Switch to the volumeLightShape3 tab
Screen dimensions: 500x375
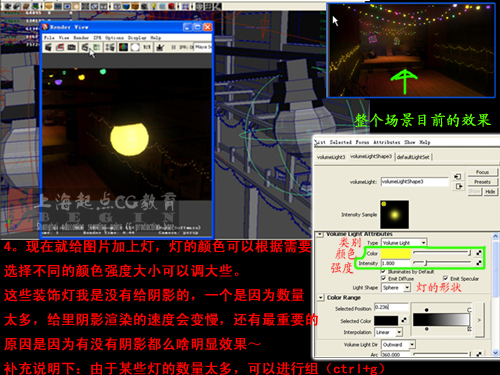coord(371,156)
